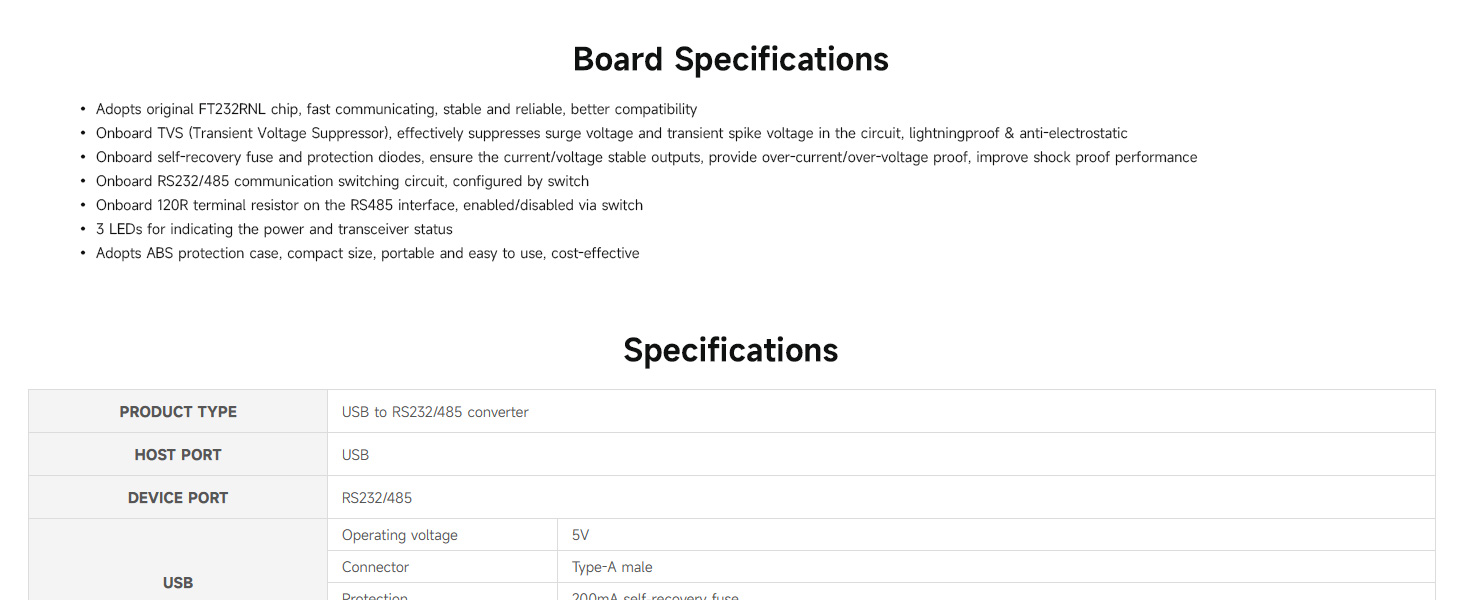Image resolution: width=1464 pixels, height=600 pixels.
Task: Click the RS232/485 value in DEVICE PORT row
Action: coord(377,498)
